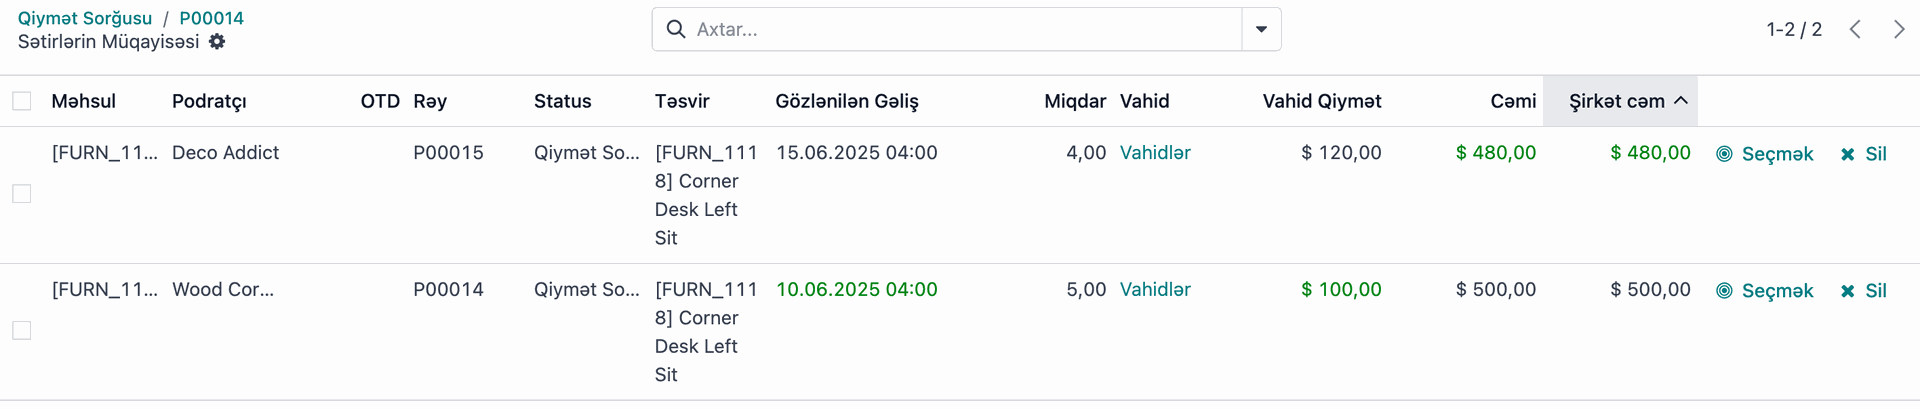Click Seçmək on the Deco Addict row
Screen dimensions: 1920x409
(1765, 154)
